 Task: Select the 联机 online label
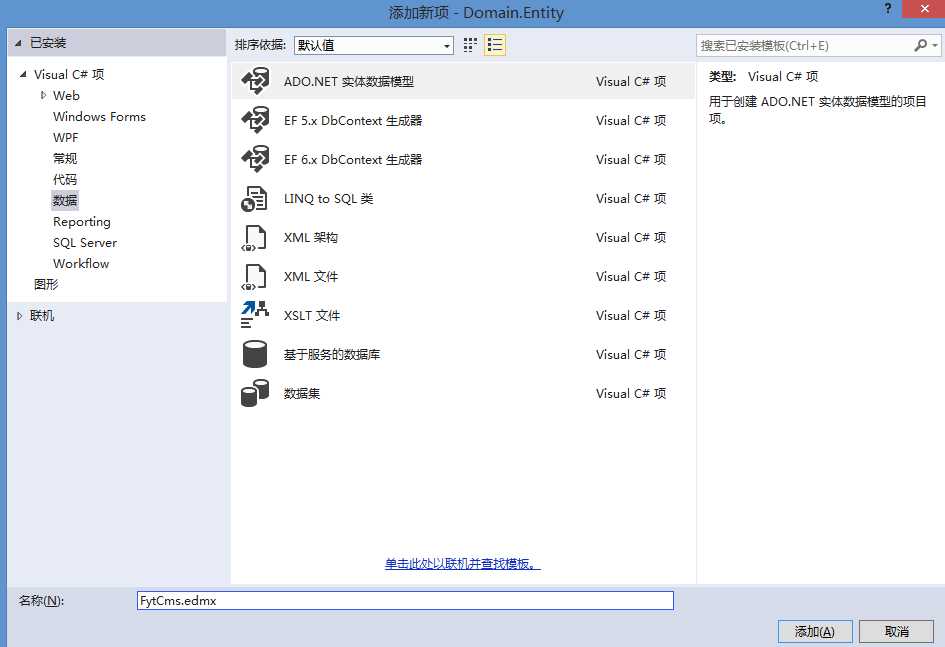coord(42,316)
